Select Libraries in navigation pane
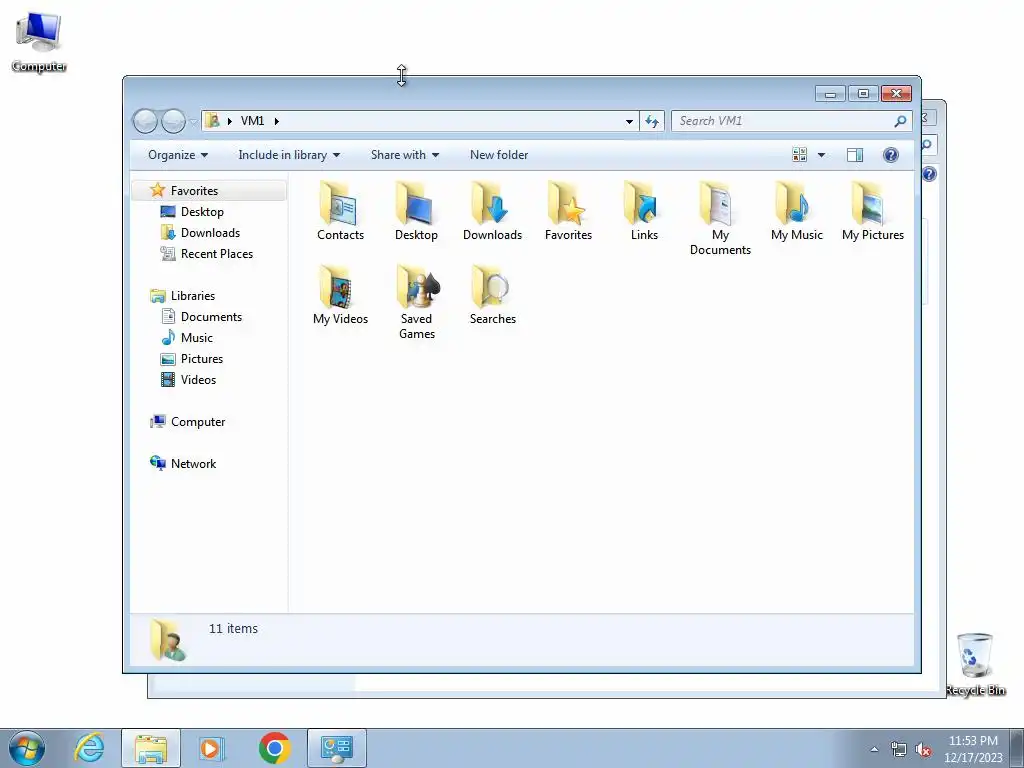This screenshot has height=768, width=1024. (x=193, y=296)
